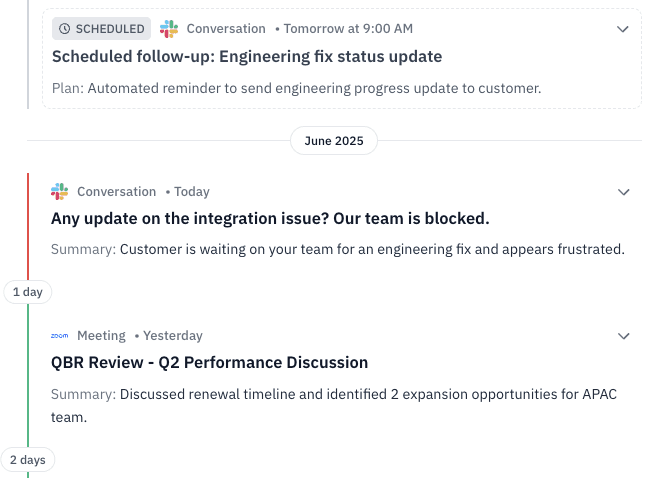Select the '2 days' gap marker
Viewport: 667px width, 478px height.
tap(27, 460)
